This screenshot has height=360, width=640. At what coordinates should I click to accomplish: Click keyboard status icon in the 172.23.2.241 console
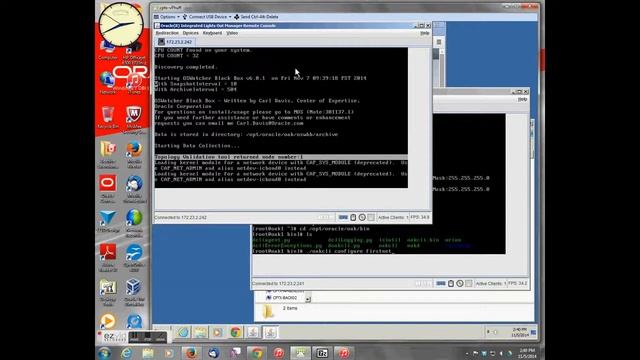pyautogui.click(x=441, y=283)
